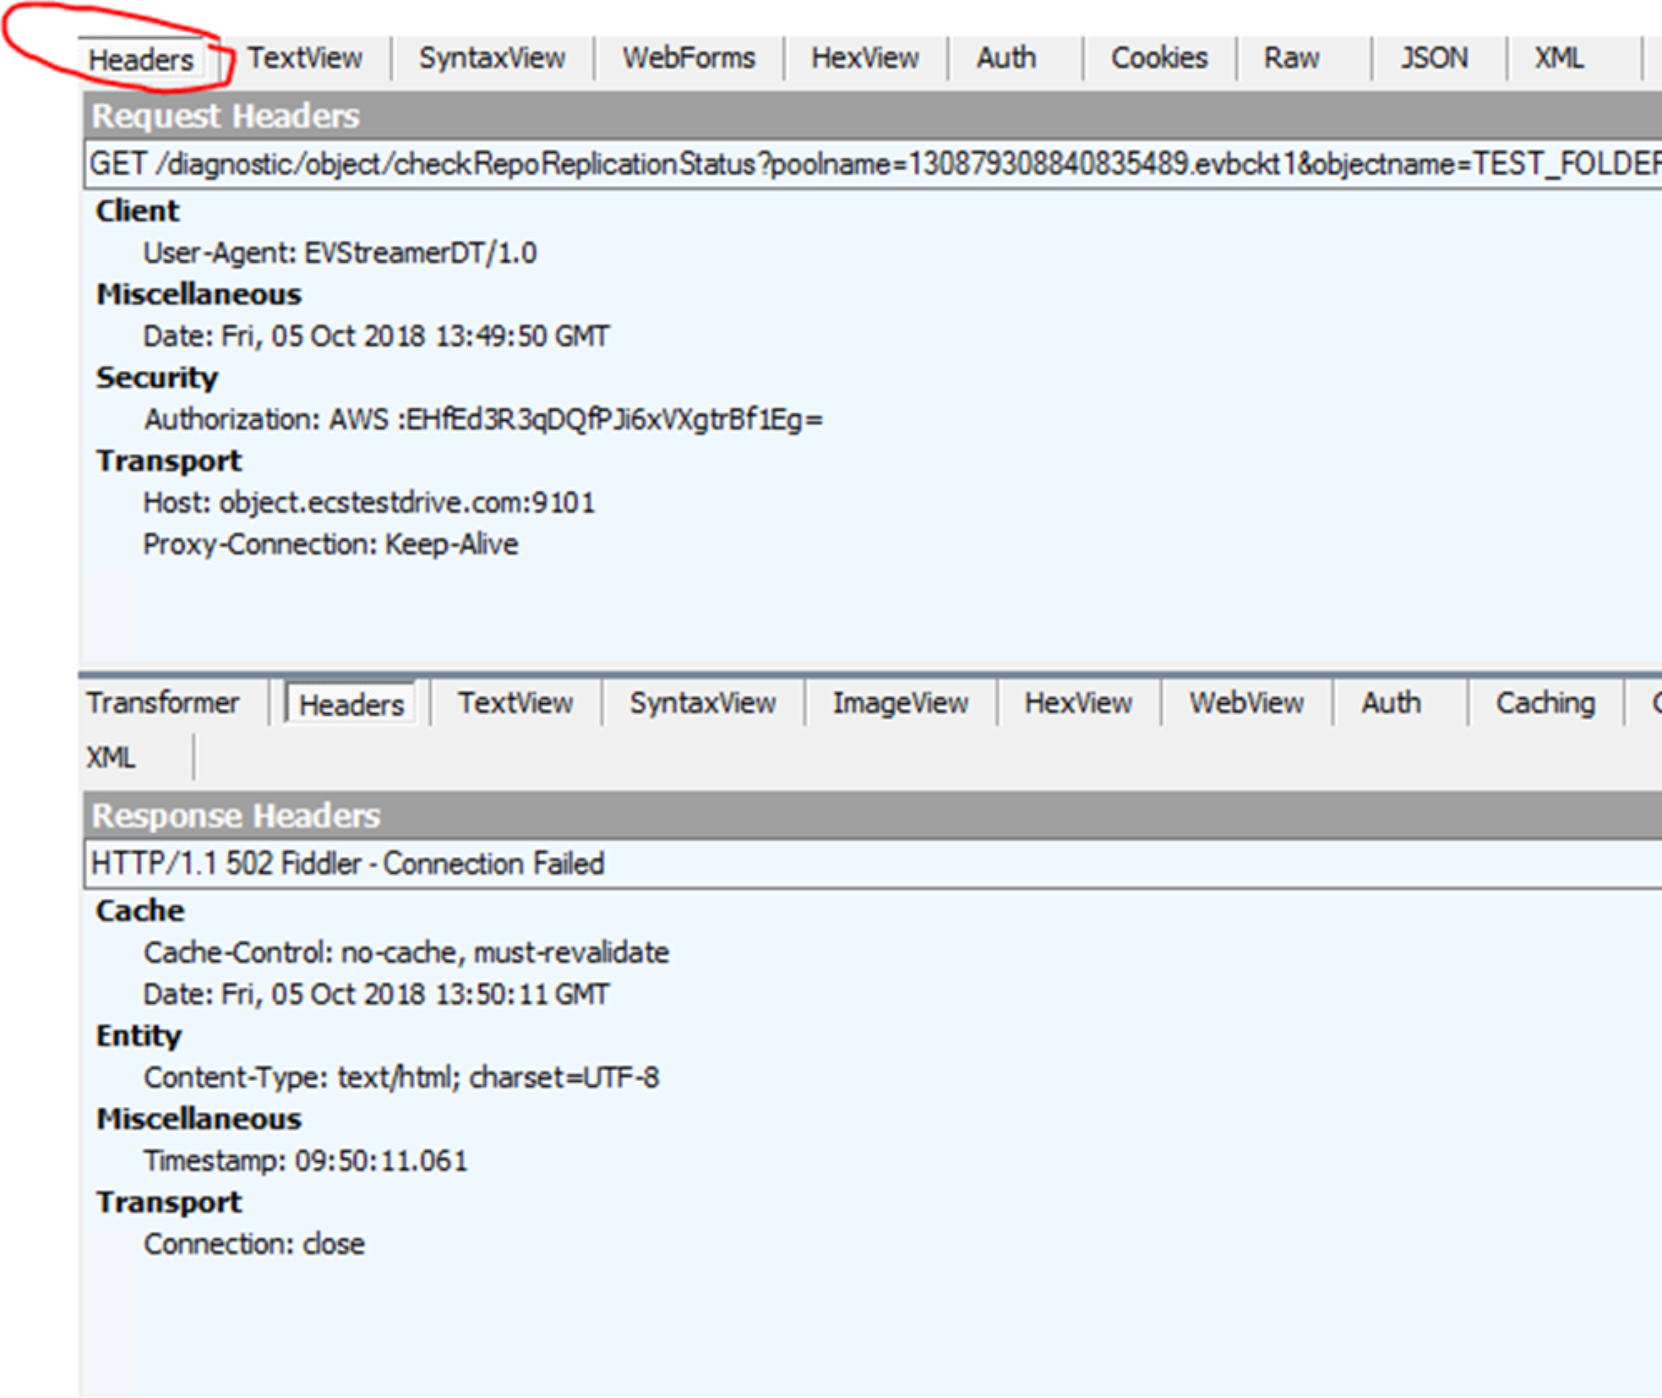Click the response Miscellaneous group heading

tap(199, 1119)
